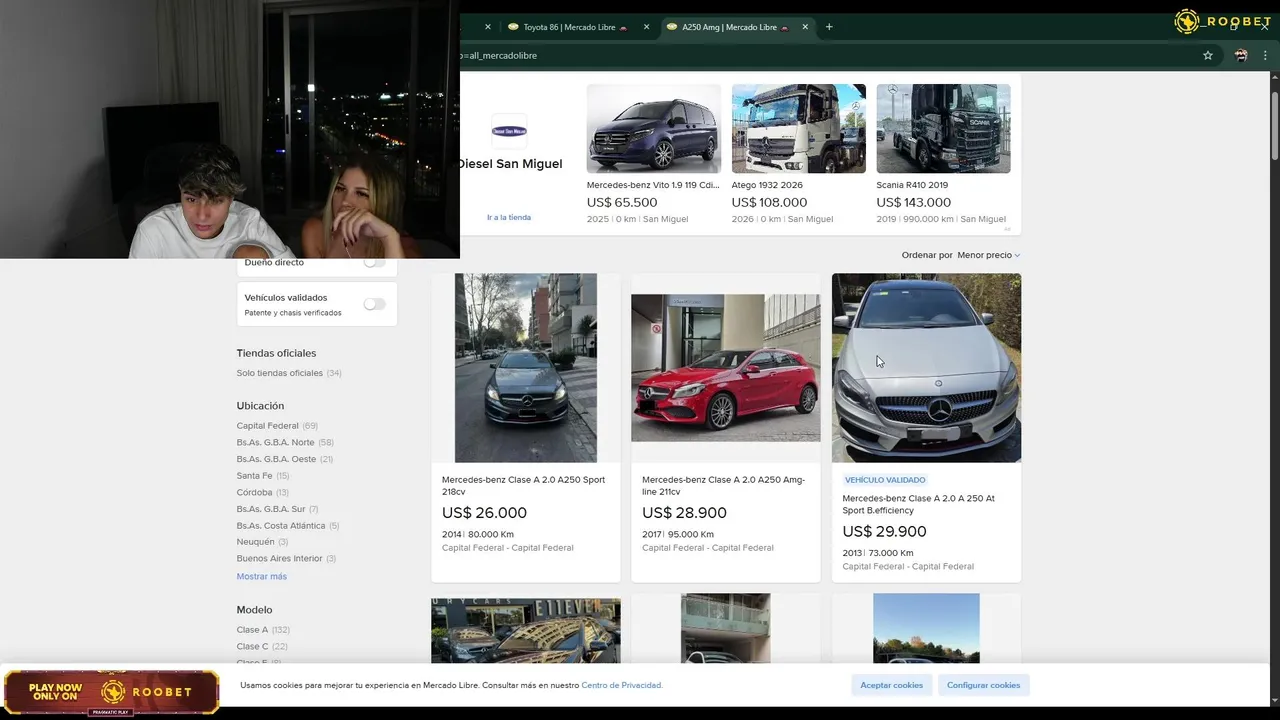Filter location by Bs.As. G.B.A. Oeste

pyautogui.click(x=285, y=459)
